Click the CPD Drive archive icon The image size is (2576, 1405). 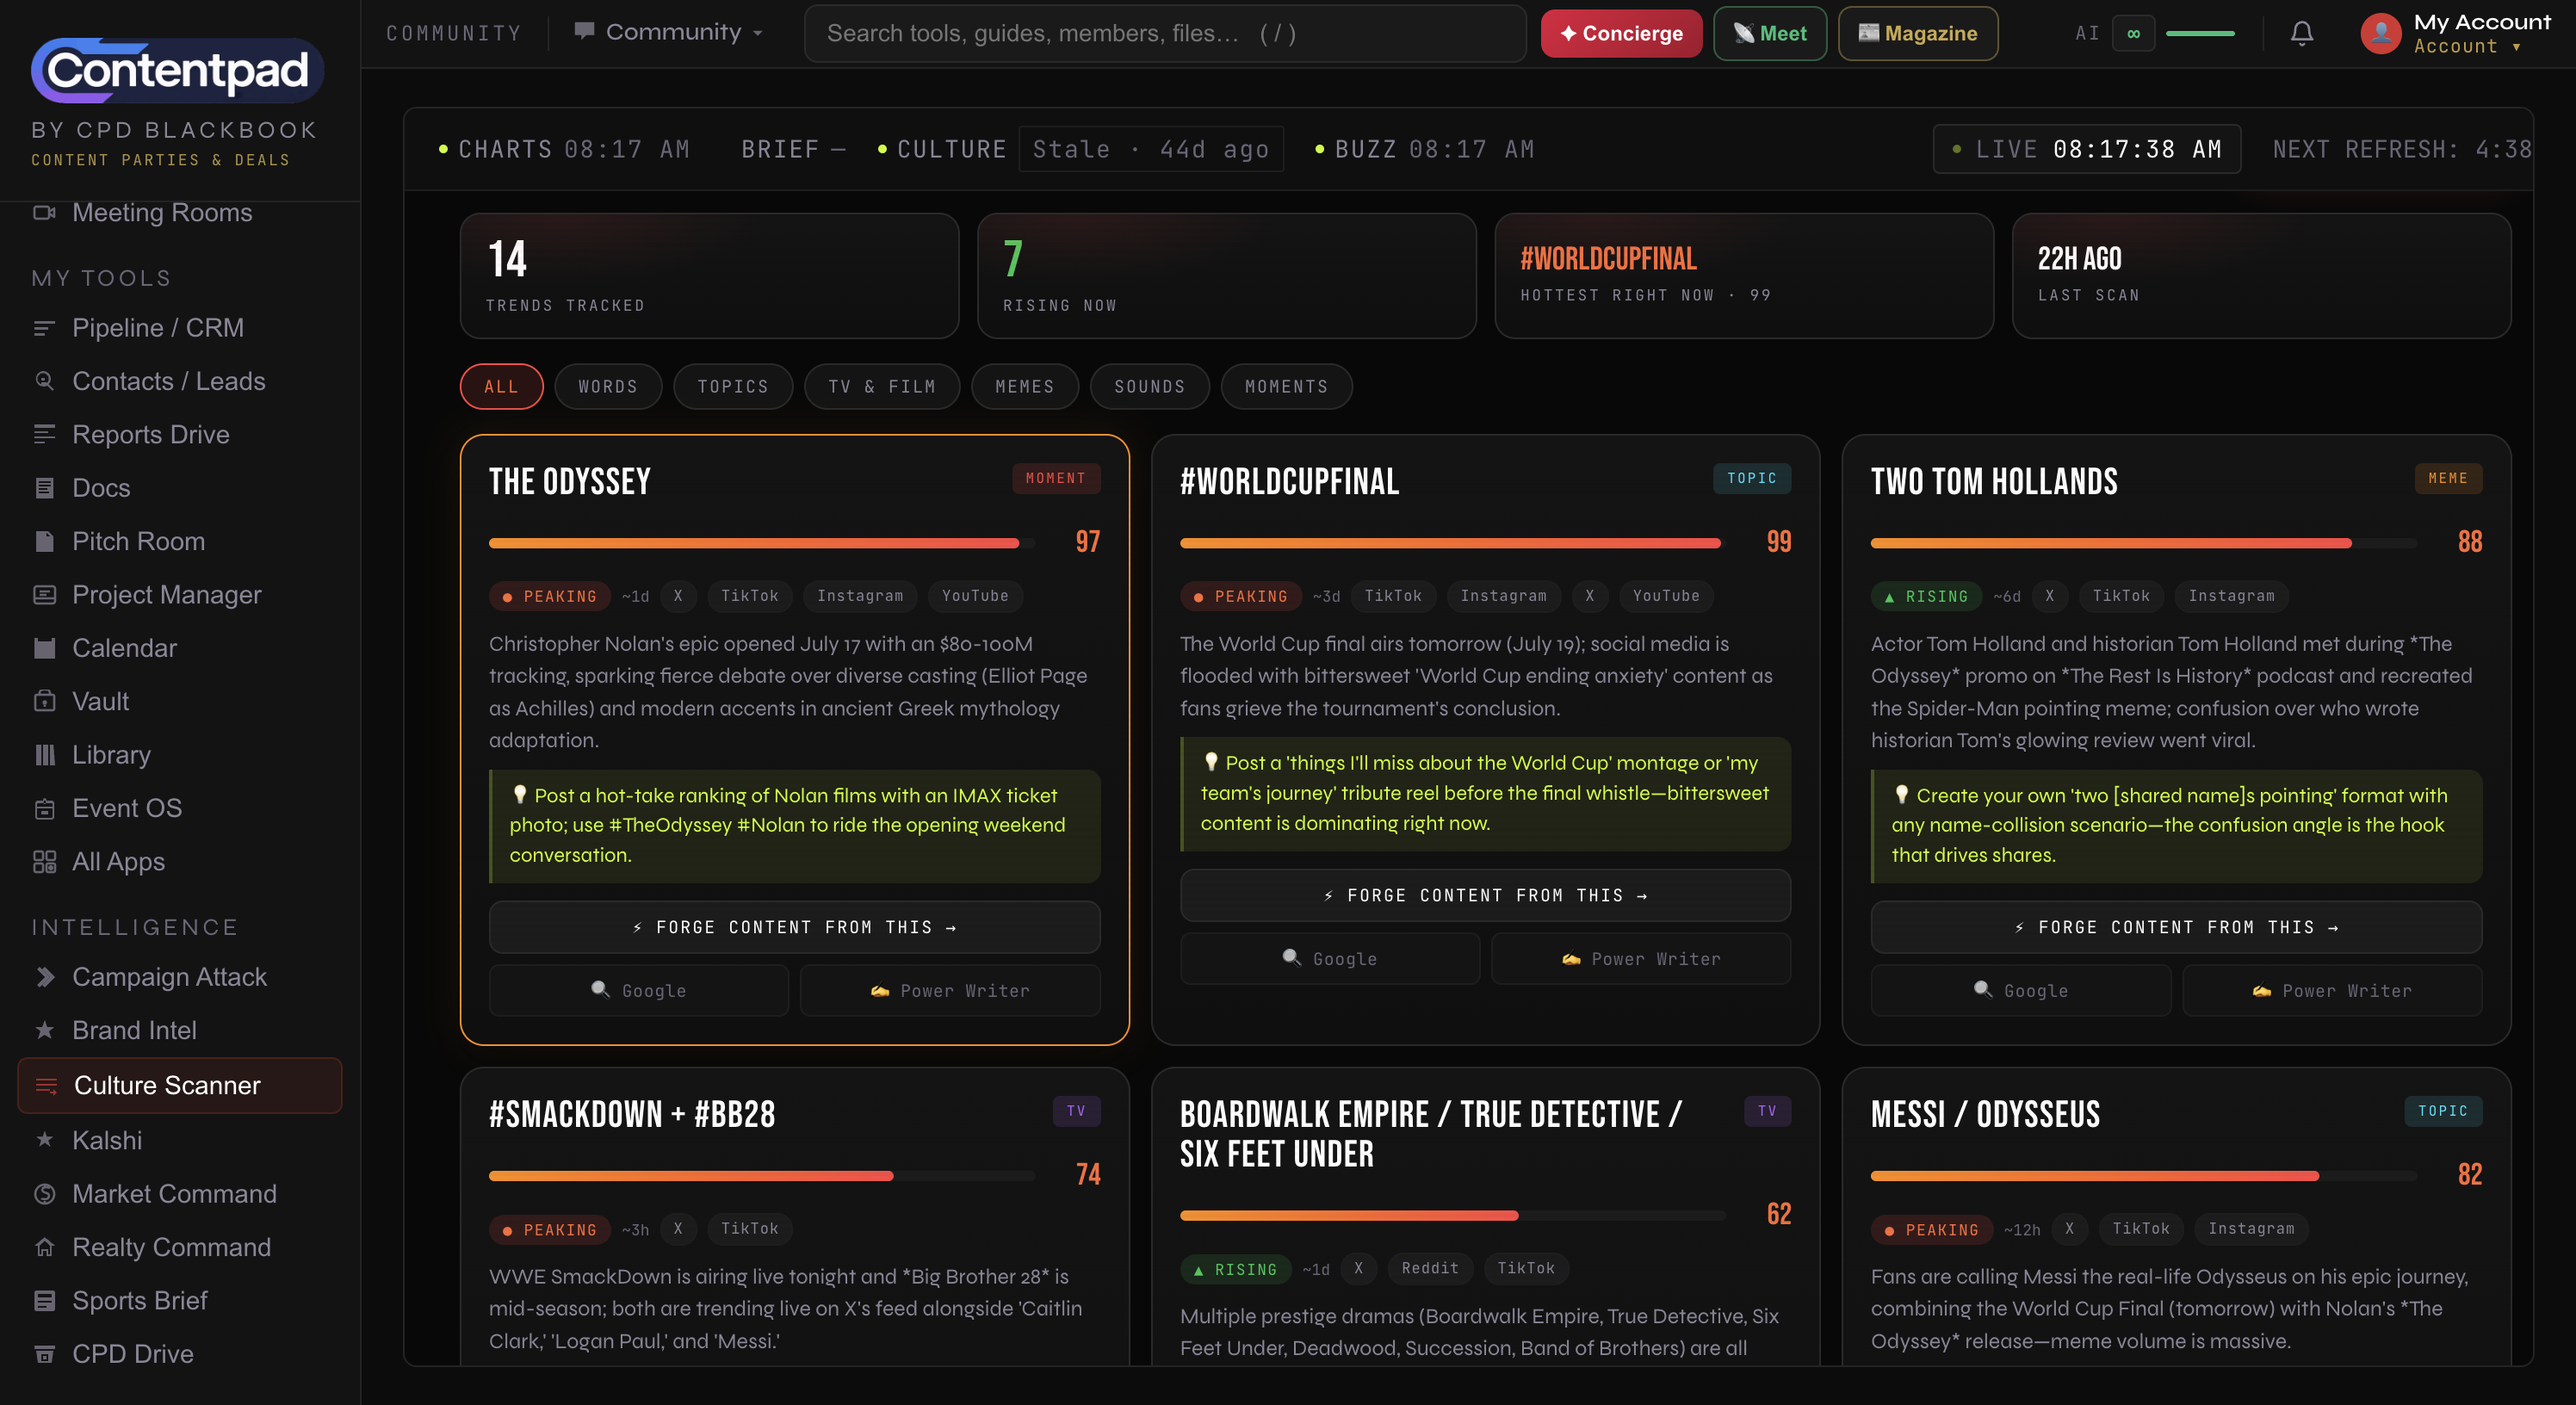click(x=44, y=1354)
